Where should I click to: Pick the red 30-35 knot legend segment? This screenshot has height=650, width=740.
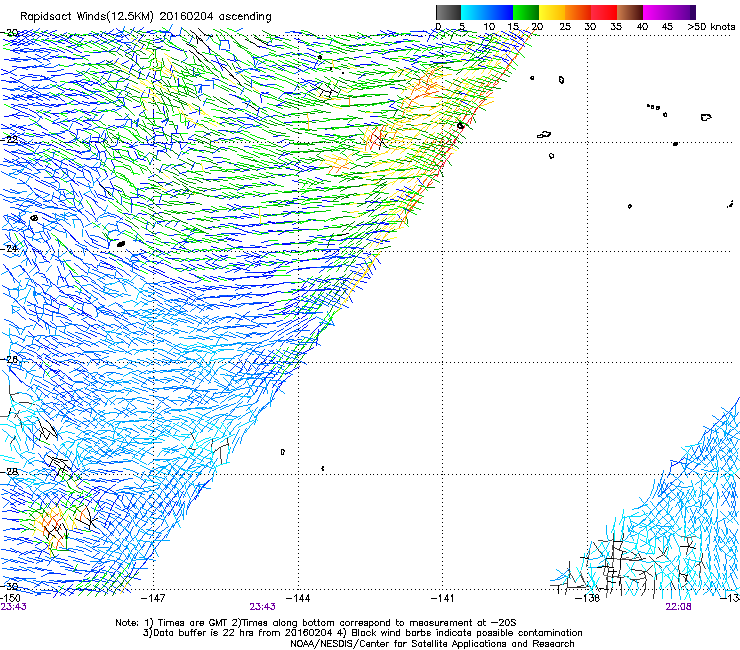(x=604, y=12)
